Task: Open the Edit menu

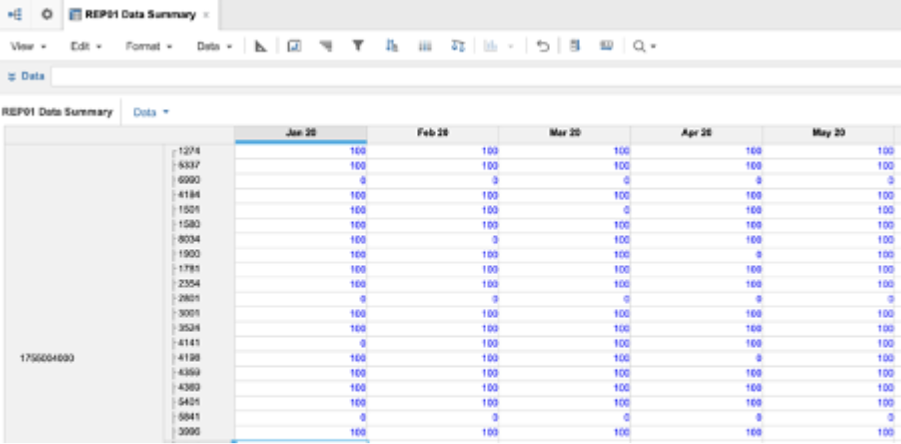Action: 86,47
